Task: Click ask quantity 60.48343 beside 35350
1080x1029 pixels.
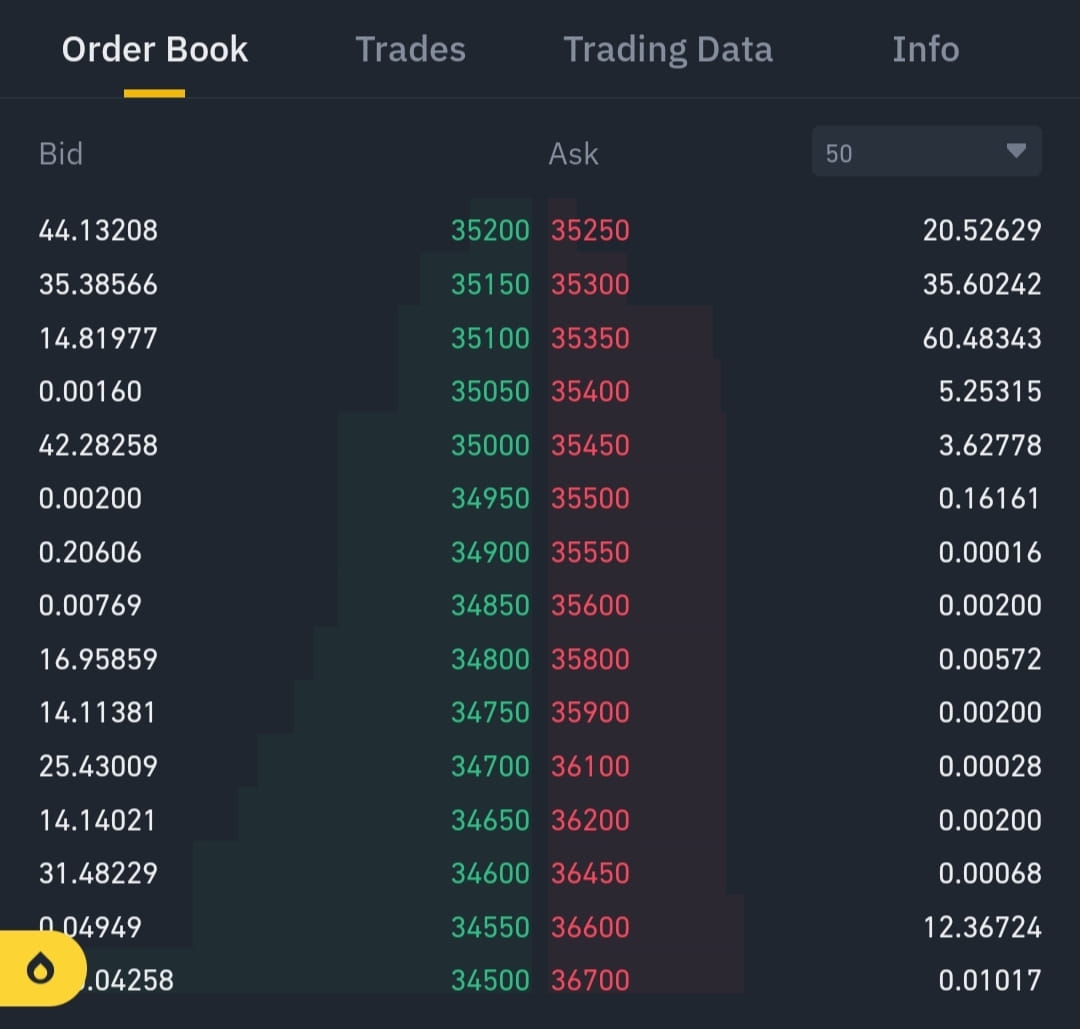Action: (x=981, y=338)
